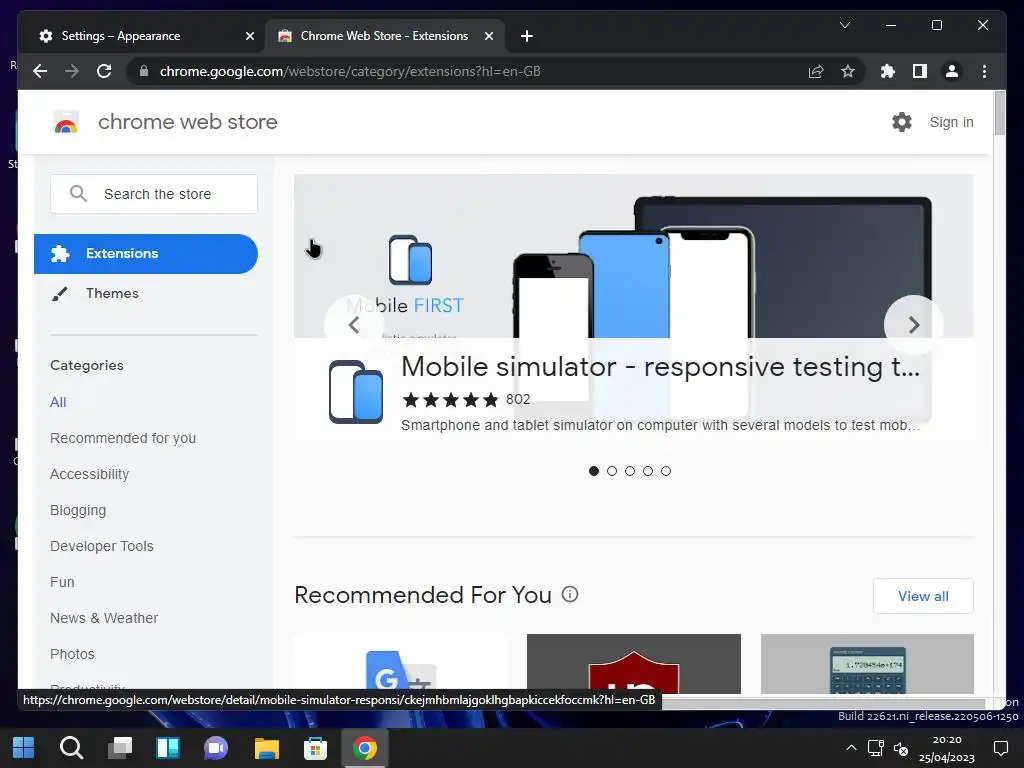This screenshot has width=1024, height=768.
Task: Click the Chrome Web Store rainbow logo
Action: pos(65,122)
